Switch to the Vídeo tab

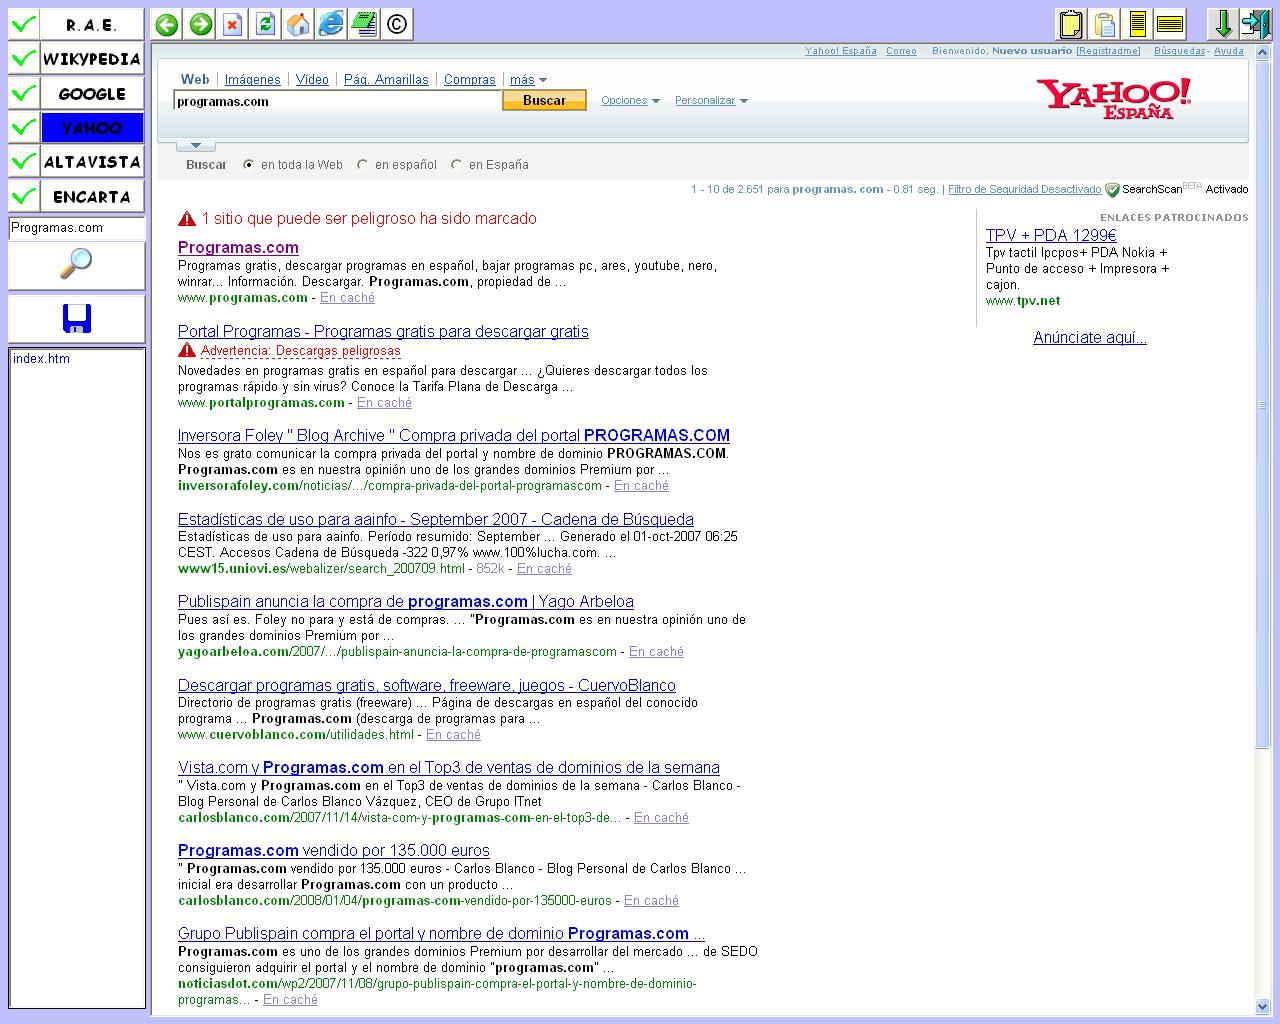click(312, 80)
